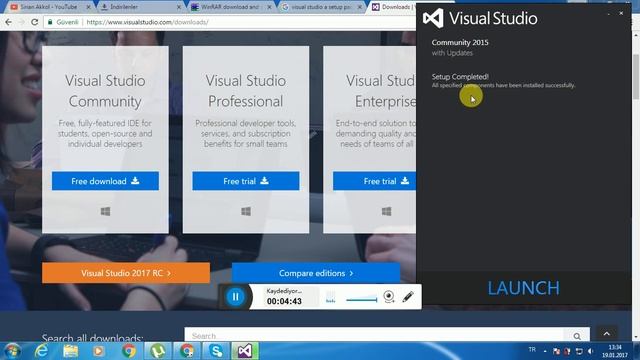
Task: Click the Visual Studio installer taskbar icon
Action: pyautogui.click(x=245, y=351)
